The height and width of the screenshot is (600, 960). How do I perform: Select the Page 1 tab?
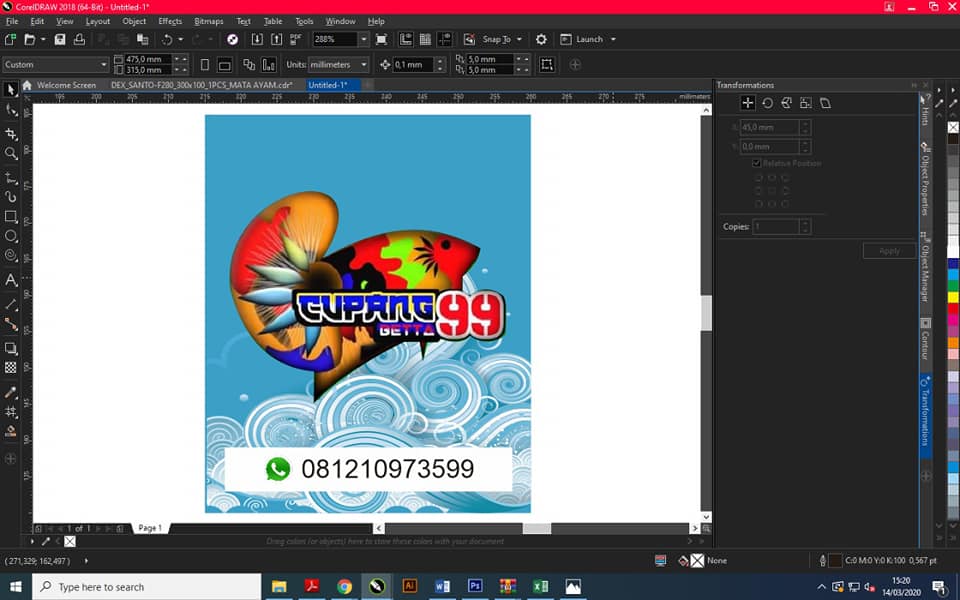150,528
